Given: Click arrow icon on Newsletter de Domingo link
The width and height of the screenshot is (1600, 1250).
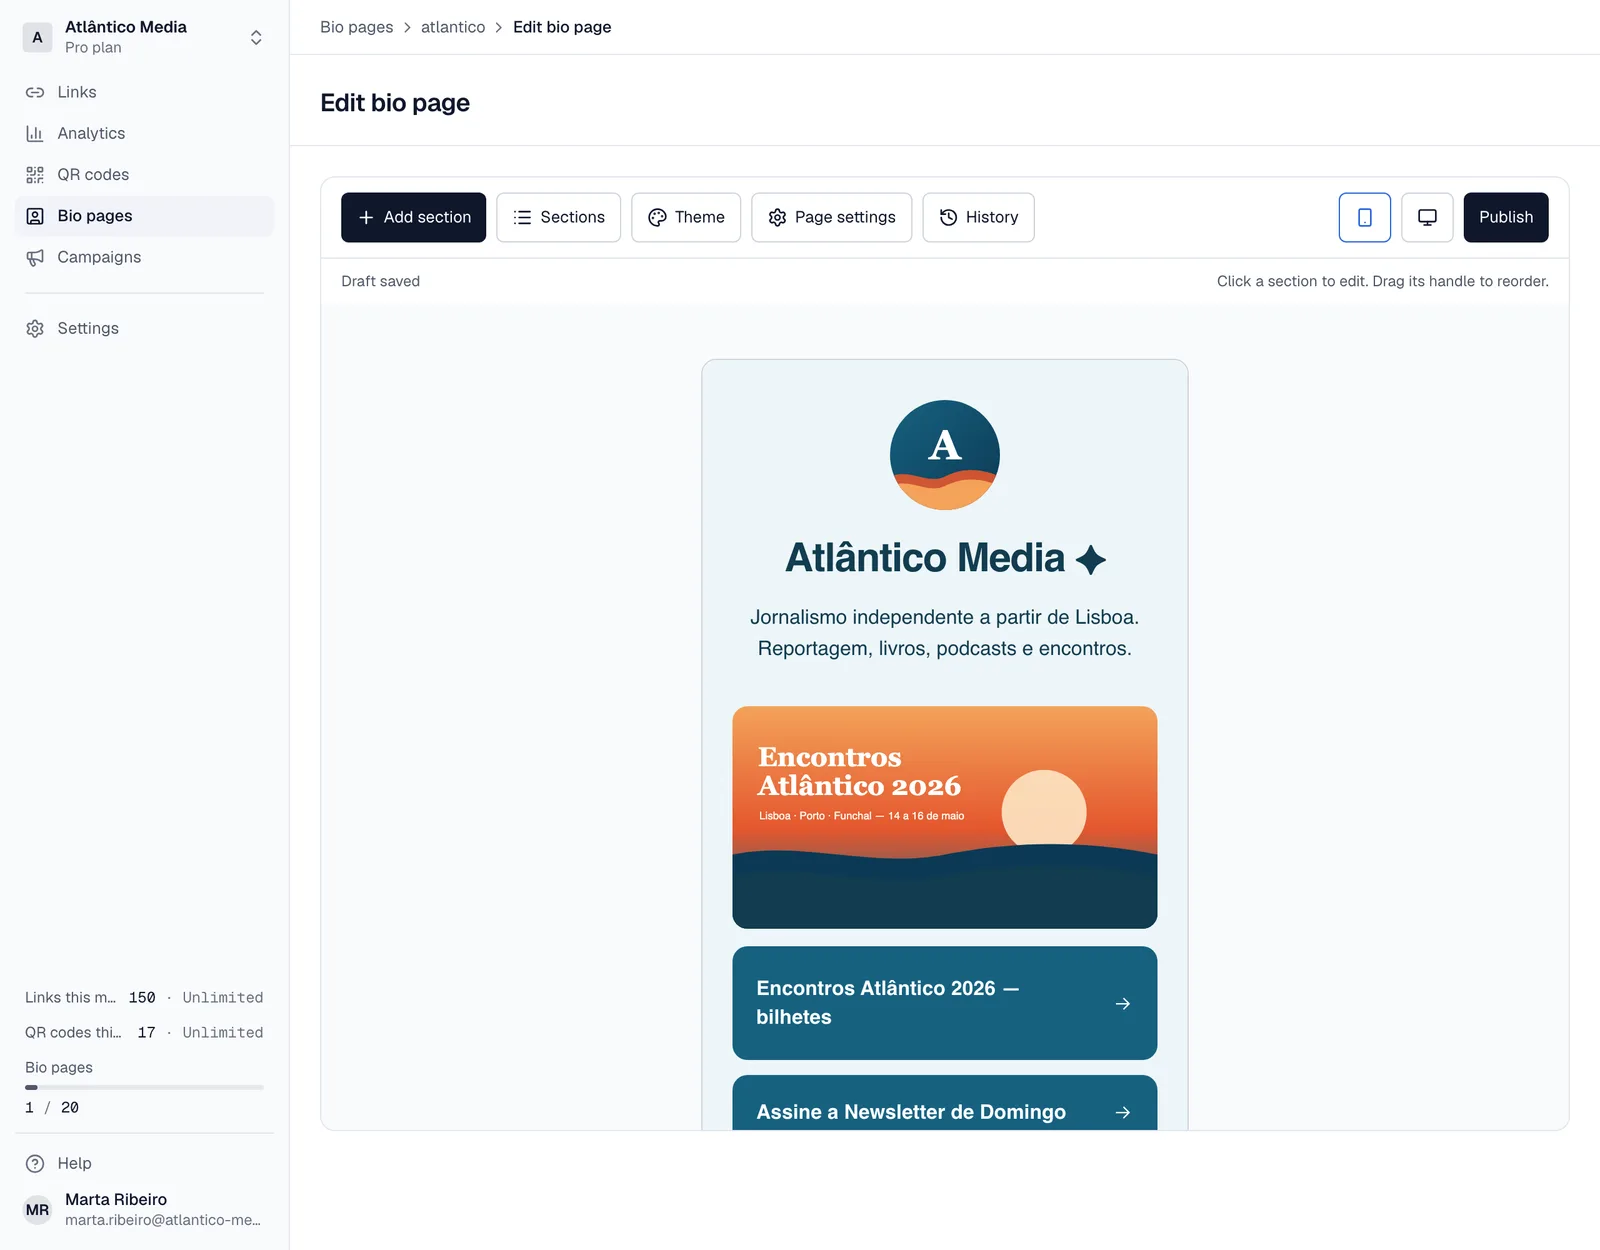Looking at the screenshot, I should (x=1123, y=1112).
